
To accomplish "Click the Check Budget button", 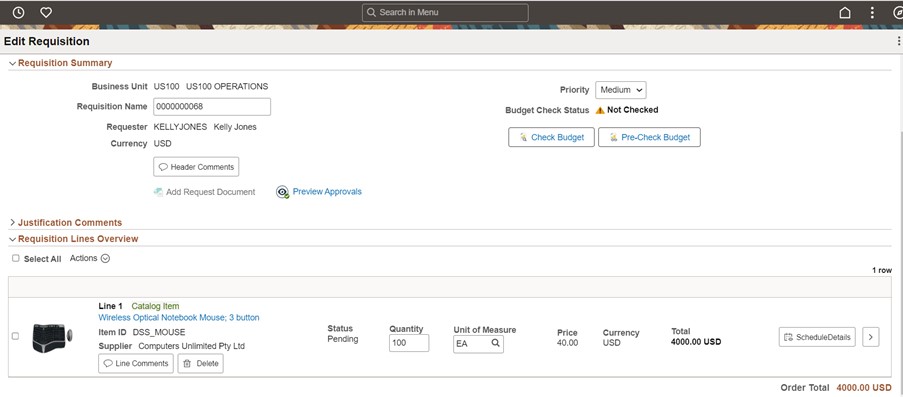I will click(x=551, y=137).
